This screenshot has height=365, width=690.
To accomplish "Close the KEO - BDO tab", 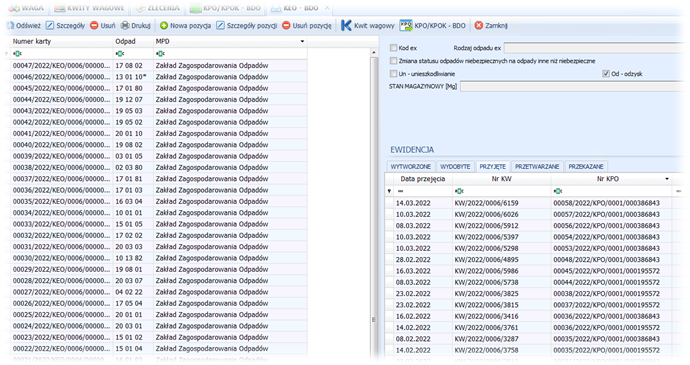I will point(327,7).
